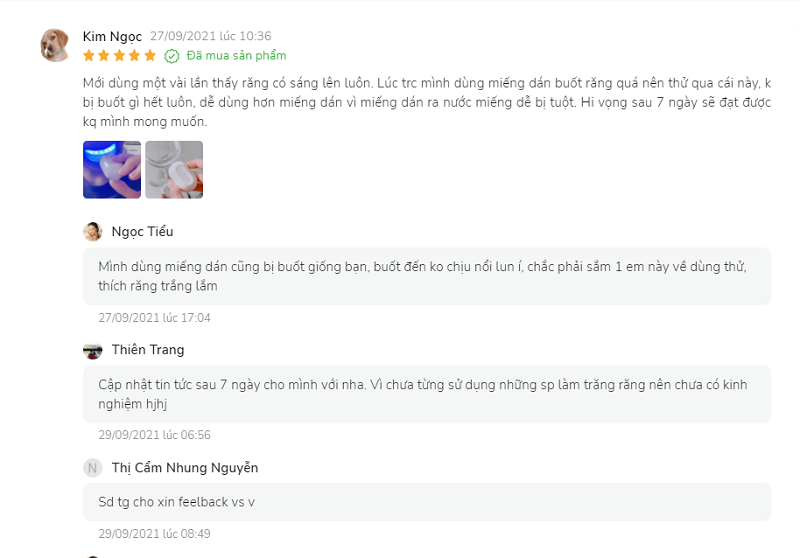Click the gray N avatar icon

point(93,468)
